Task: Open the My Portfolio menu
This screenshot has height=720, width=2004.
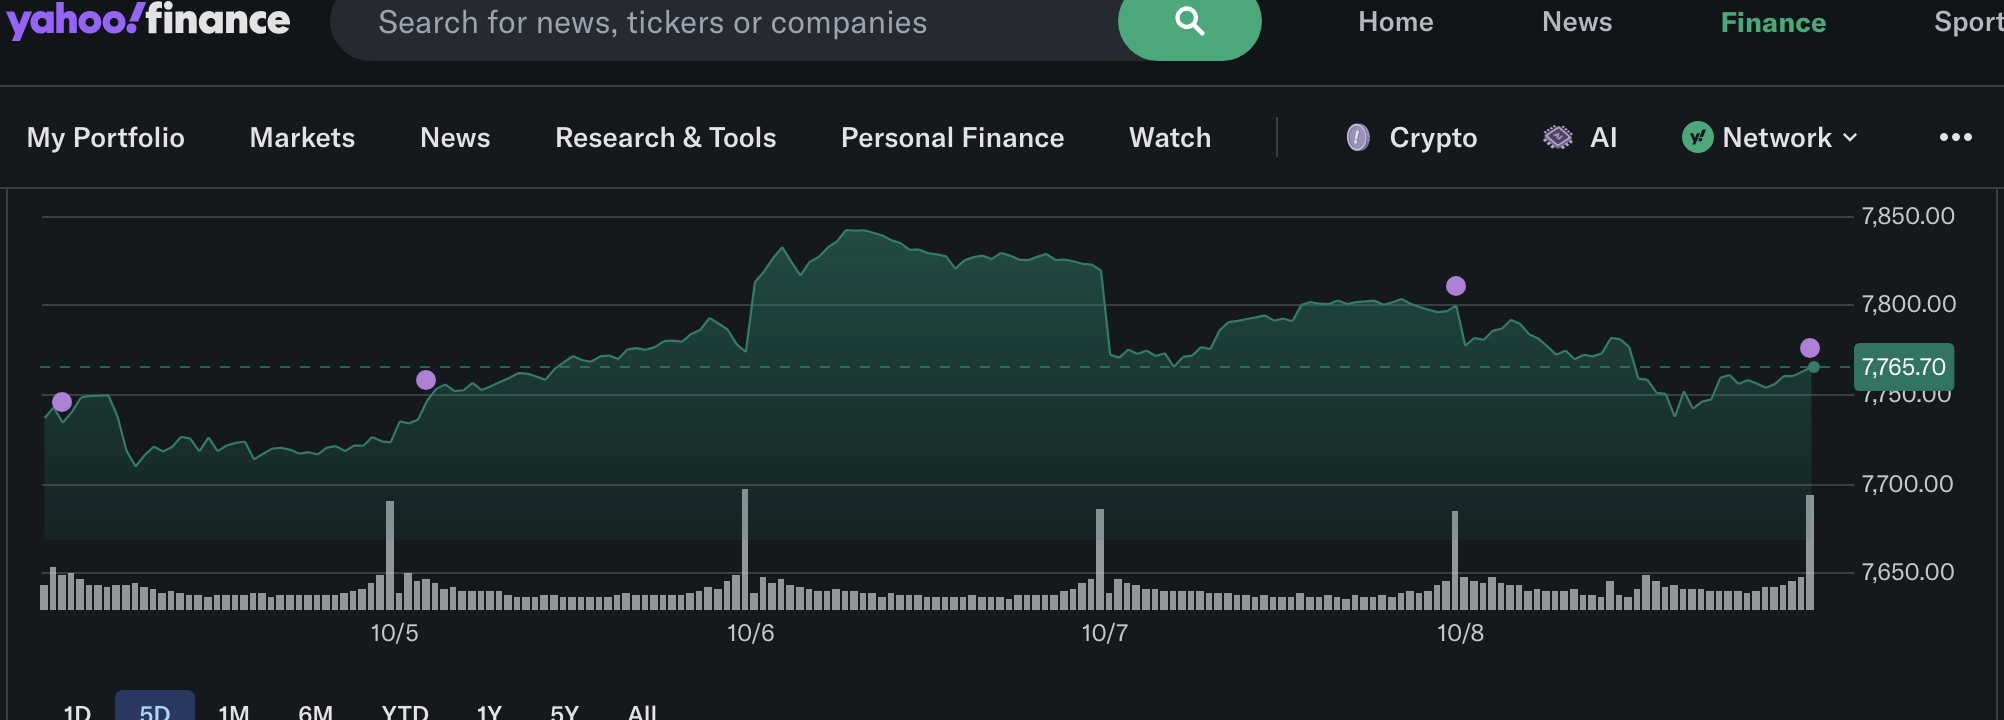Action: pyautogui.click(x=106, y=138)
